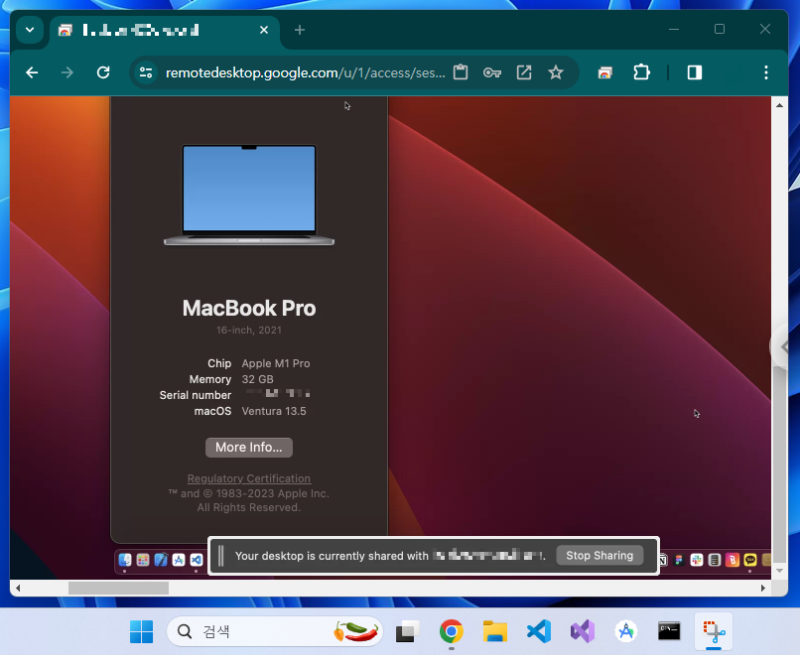Follow the Regulatory Certification link
This screenshot has width=800, height=655.
coord(248,478)
